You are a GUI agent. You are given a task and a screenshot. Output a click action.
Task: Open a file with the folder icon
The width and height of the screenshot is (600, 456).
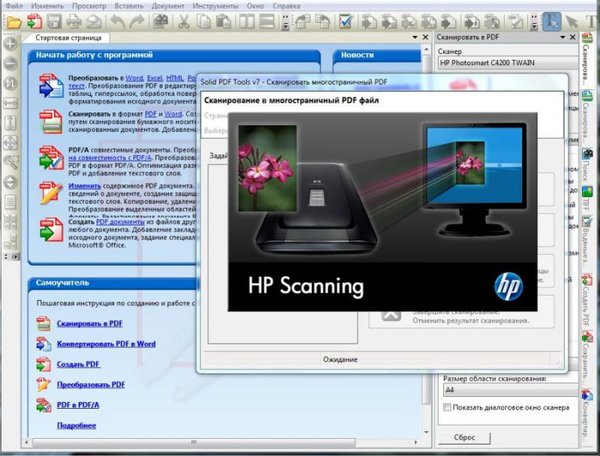coord(14,22)
